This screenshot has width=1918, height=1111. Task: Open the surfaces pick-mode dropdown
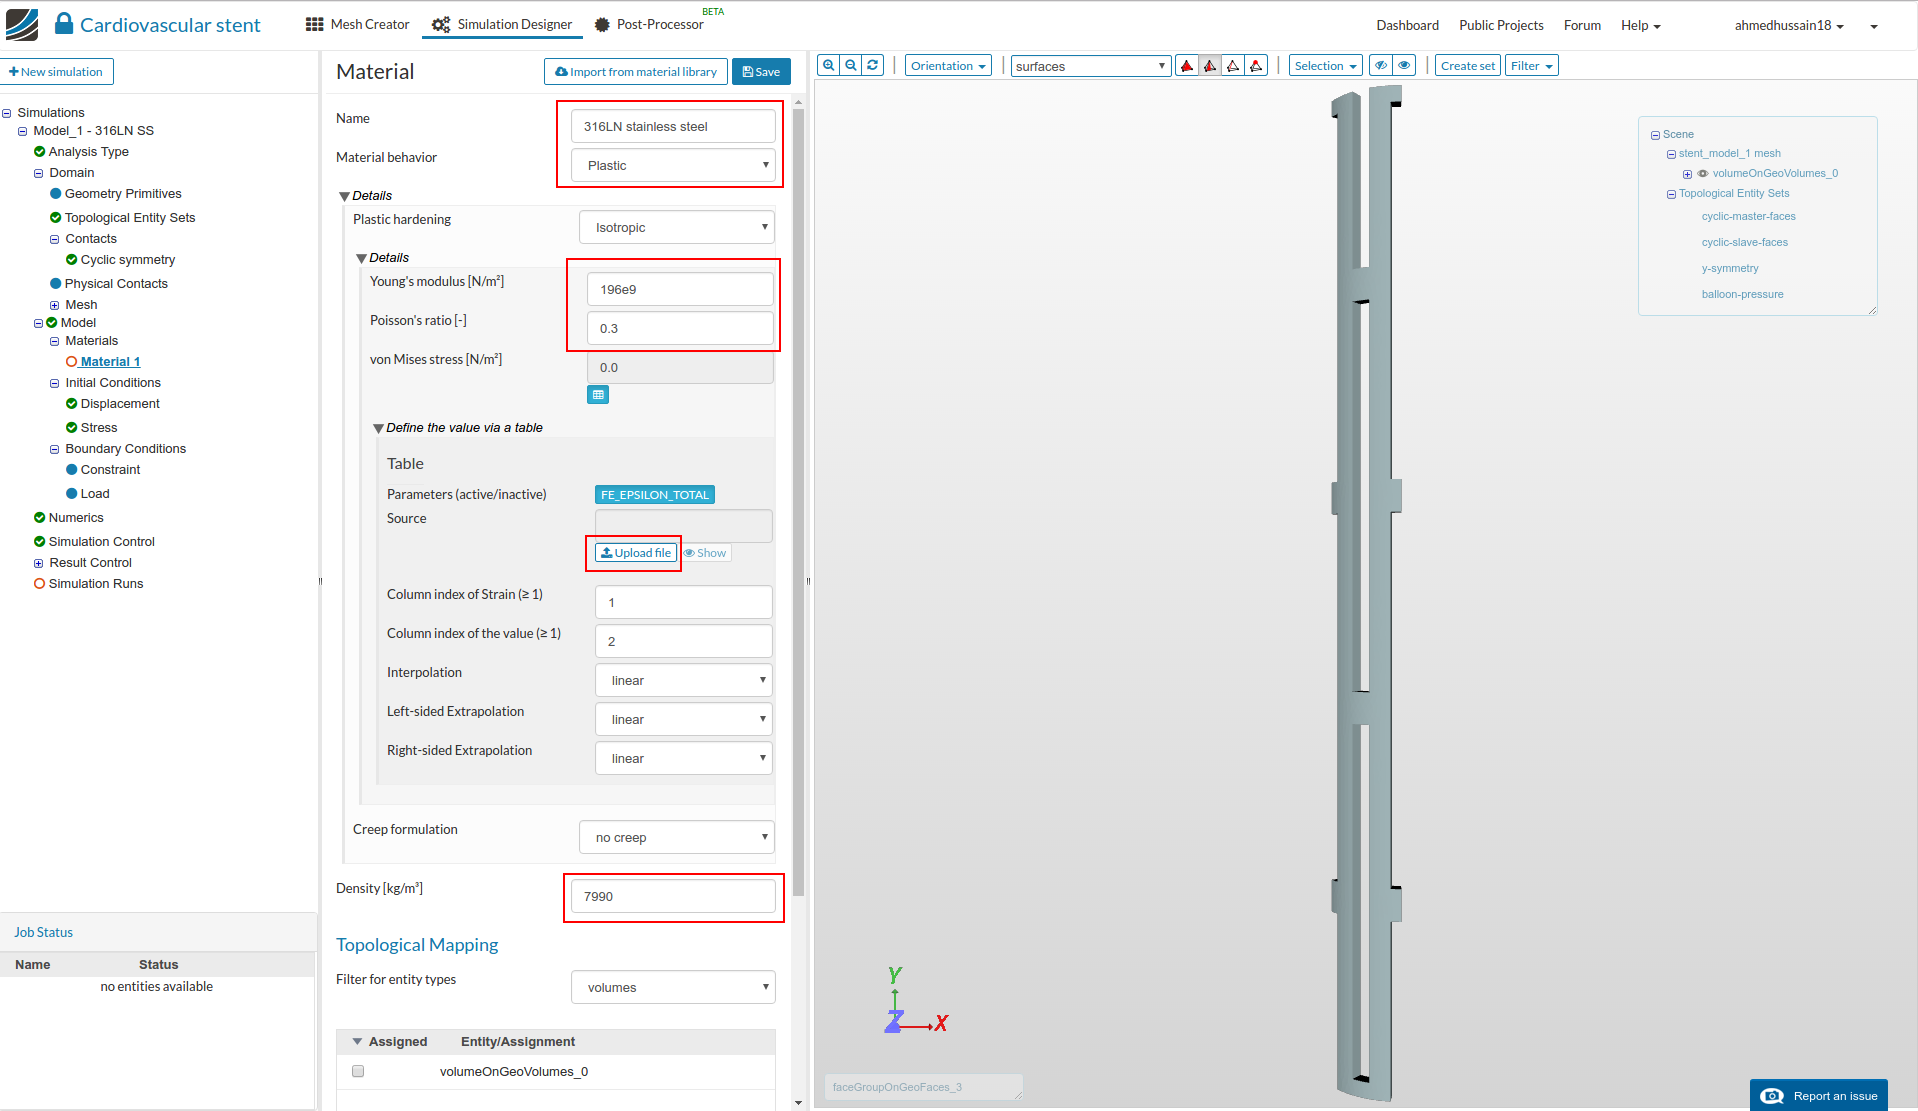(1091, 66)
